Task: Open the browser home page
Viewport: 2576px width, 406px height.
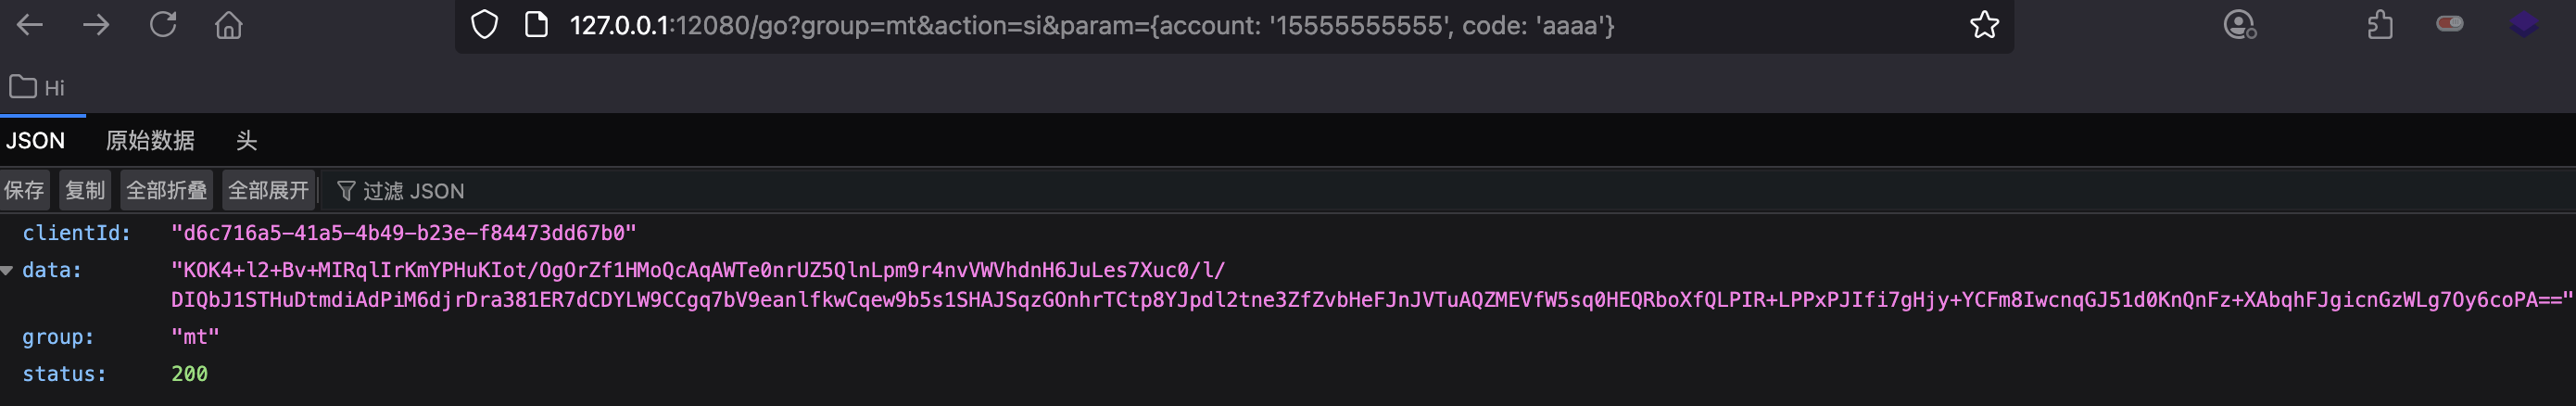Action: pos(229,25)
